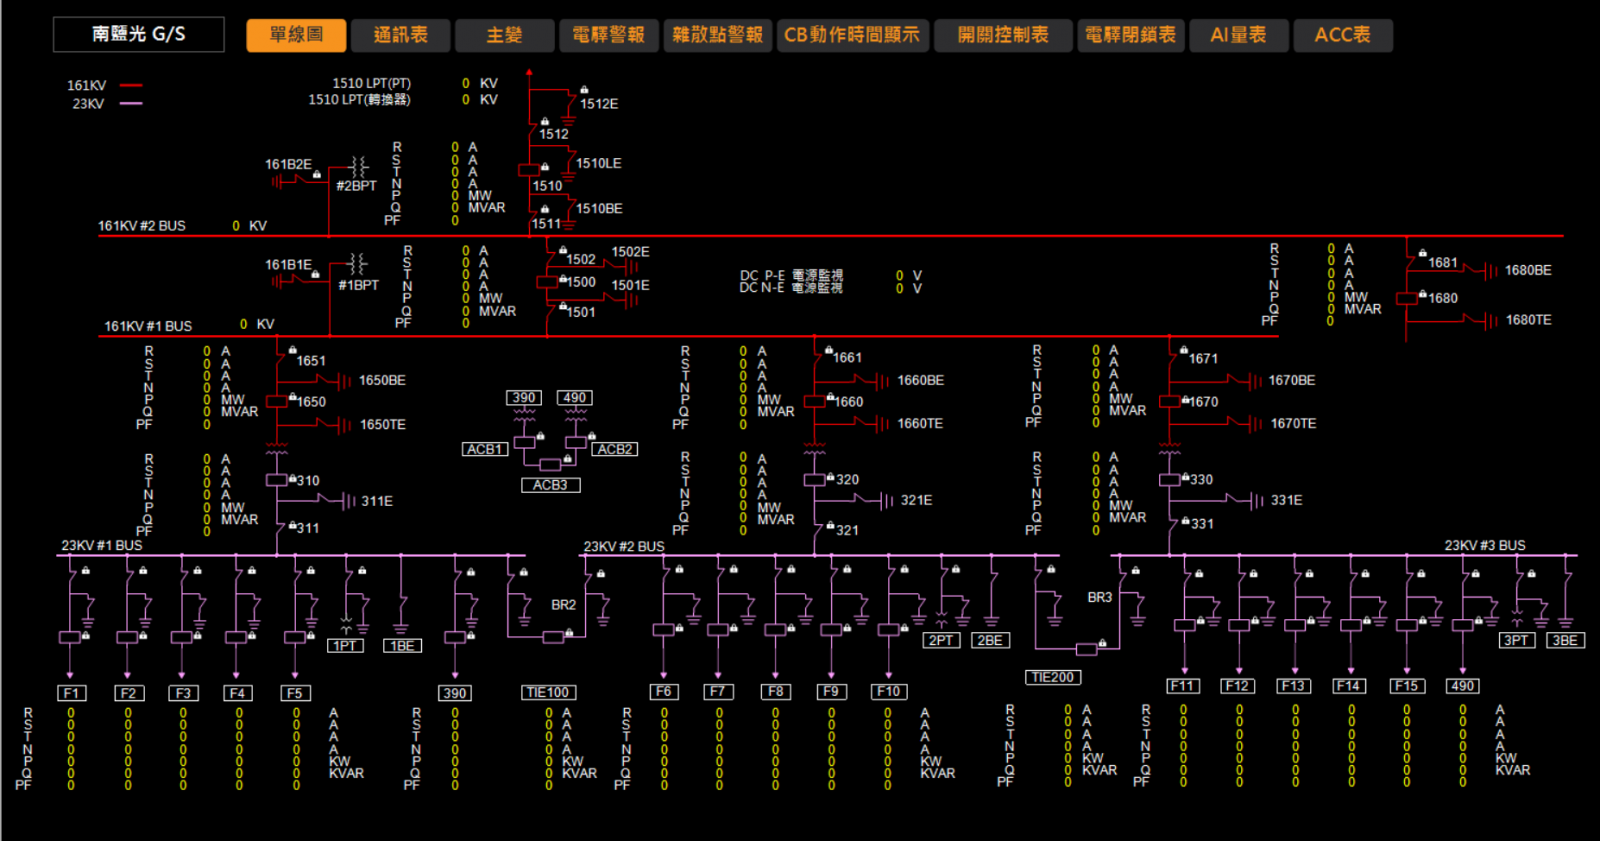The image size is (1600, 841).
Task: Click the DC P-E 電源監視 label
Action: pyautogui.click(x=791, y=275)
